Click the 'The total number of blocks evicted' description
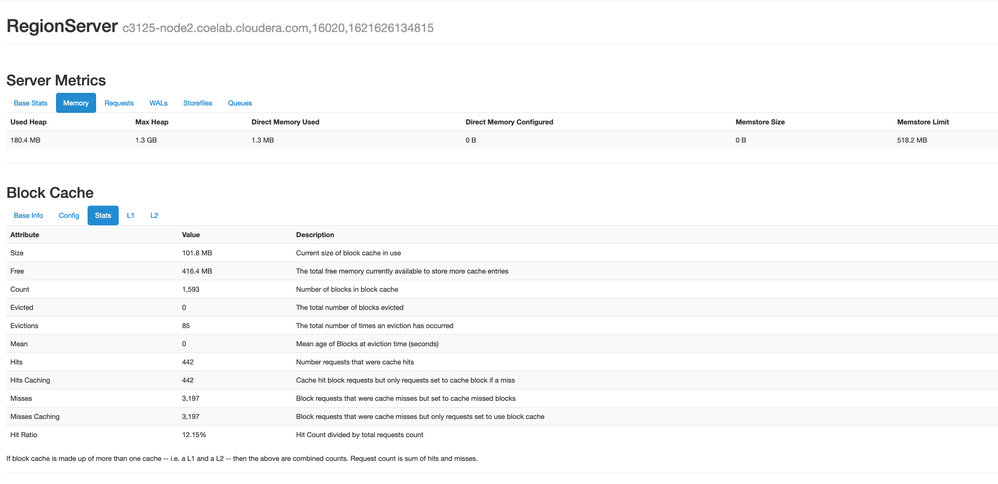 [349, 307]
